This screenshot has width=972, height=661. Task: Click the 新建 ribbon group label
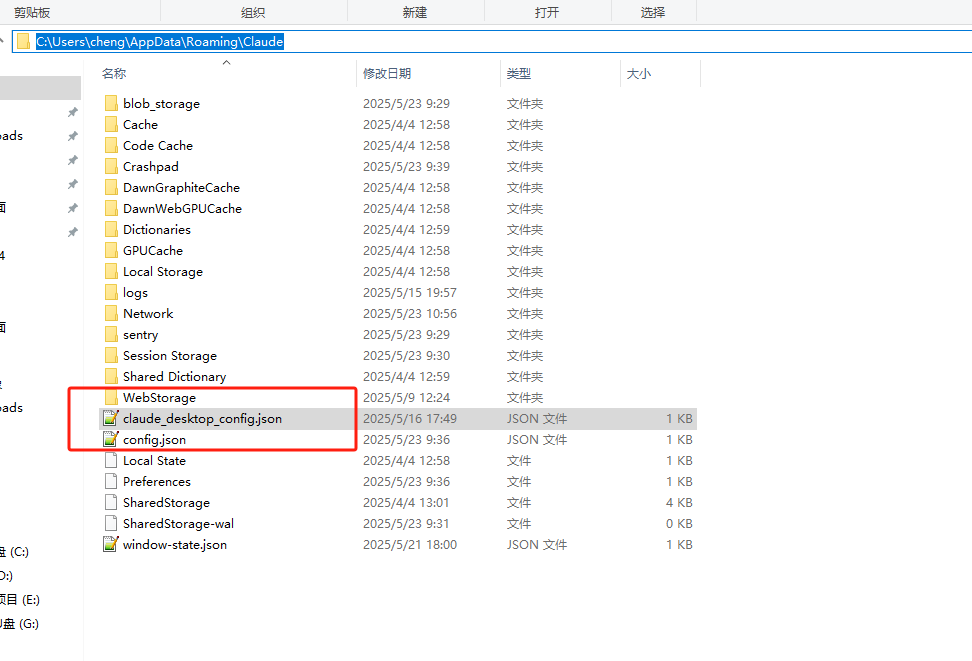pyautogui.click(x=415, y=12)
